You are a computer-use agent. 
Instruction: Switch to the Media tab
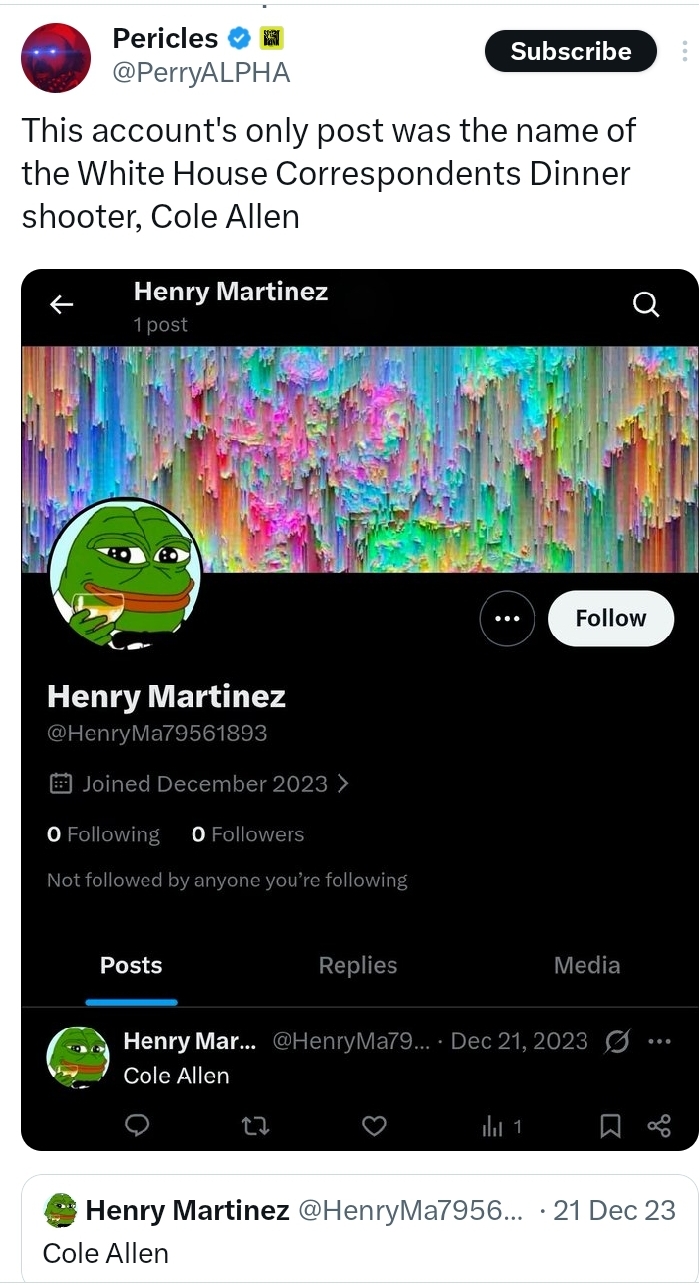587,965
